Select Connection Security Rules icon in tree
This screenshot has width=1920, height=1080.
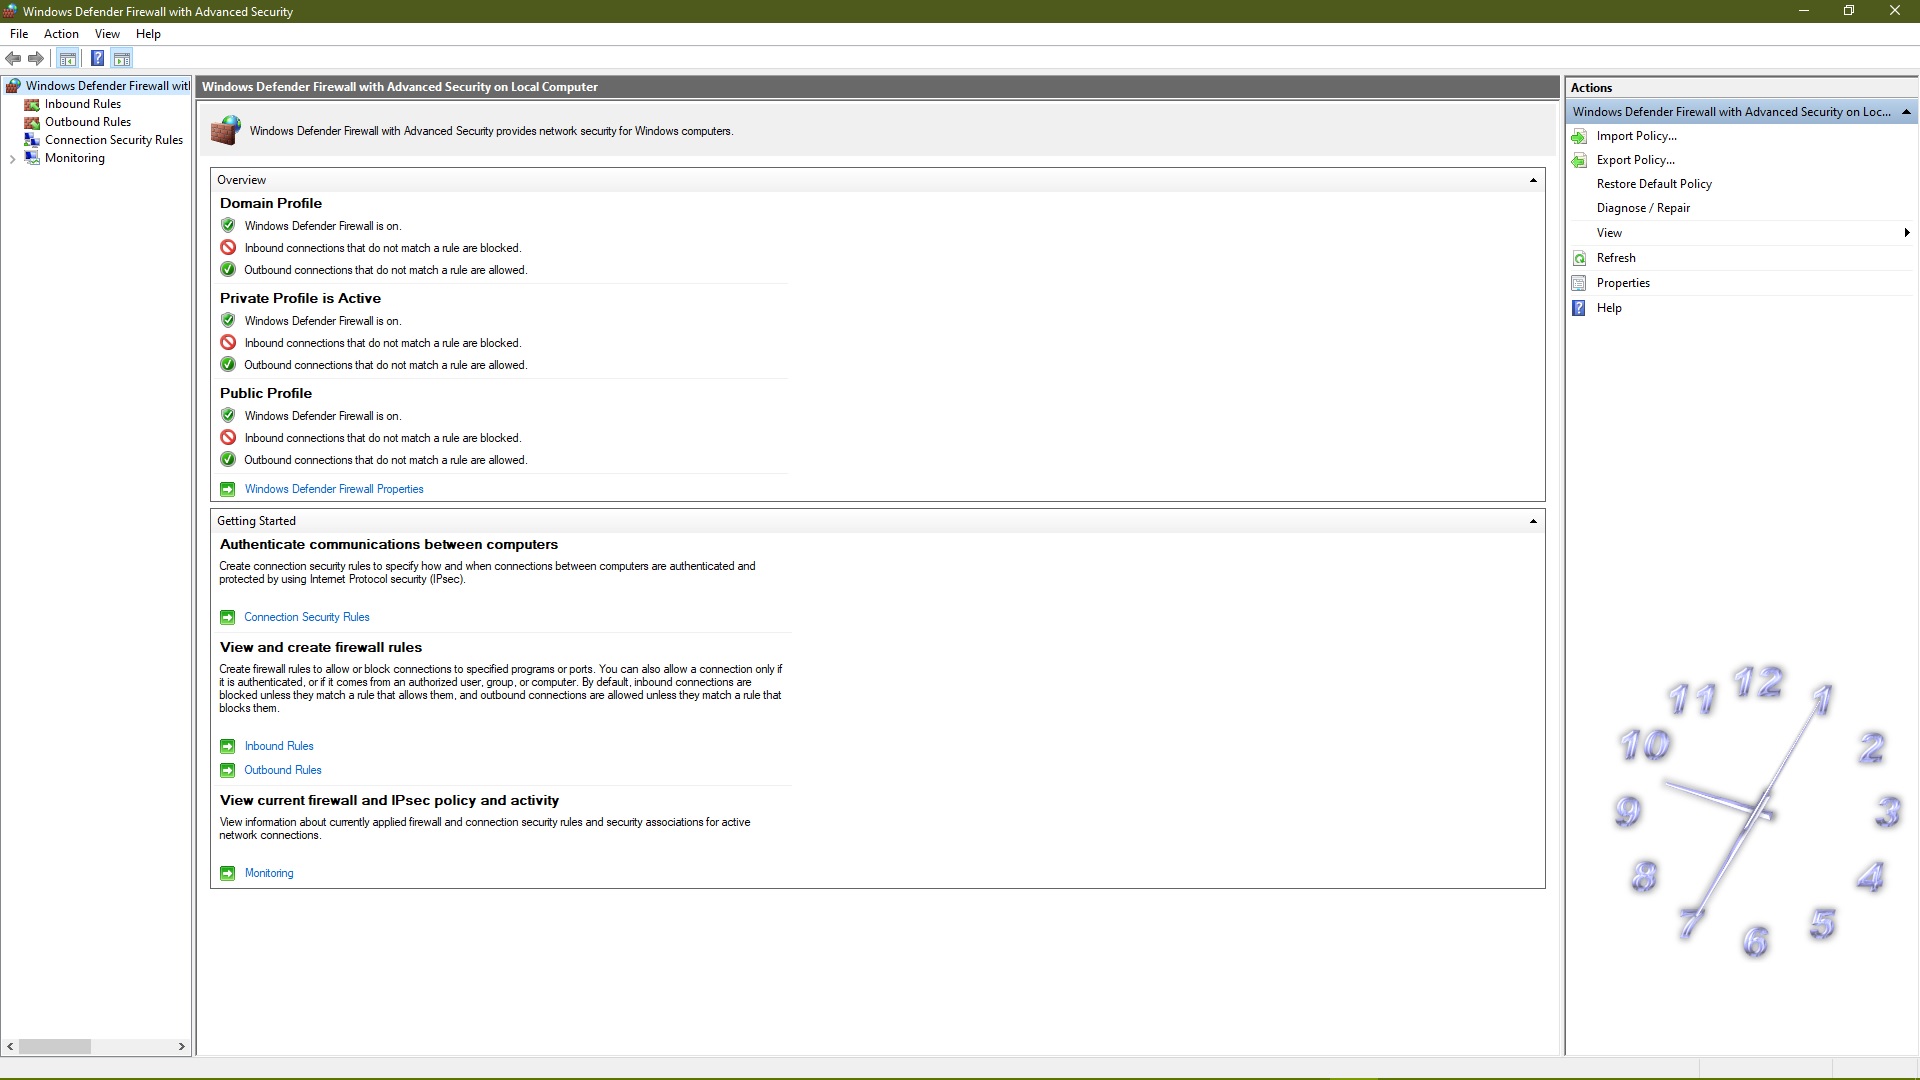32,140
